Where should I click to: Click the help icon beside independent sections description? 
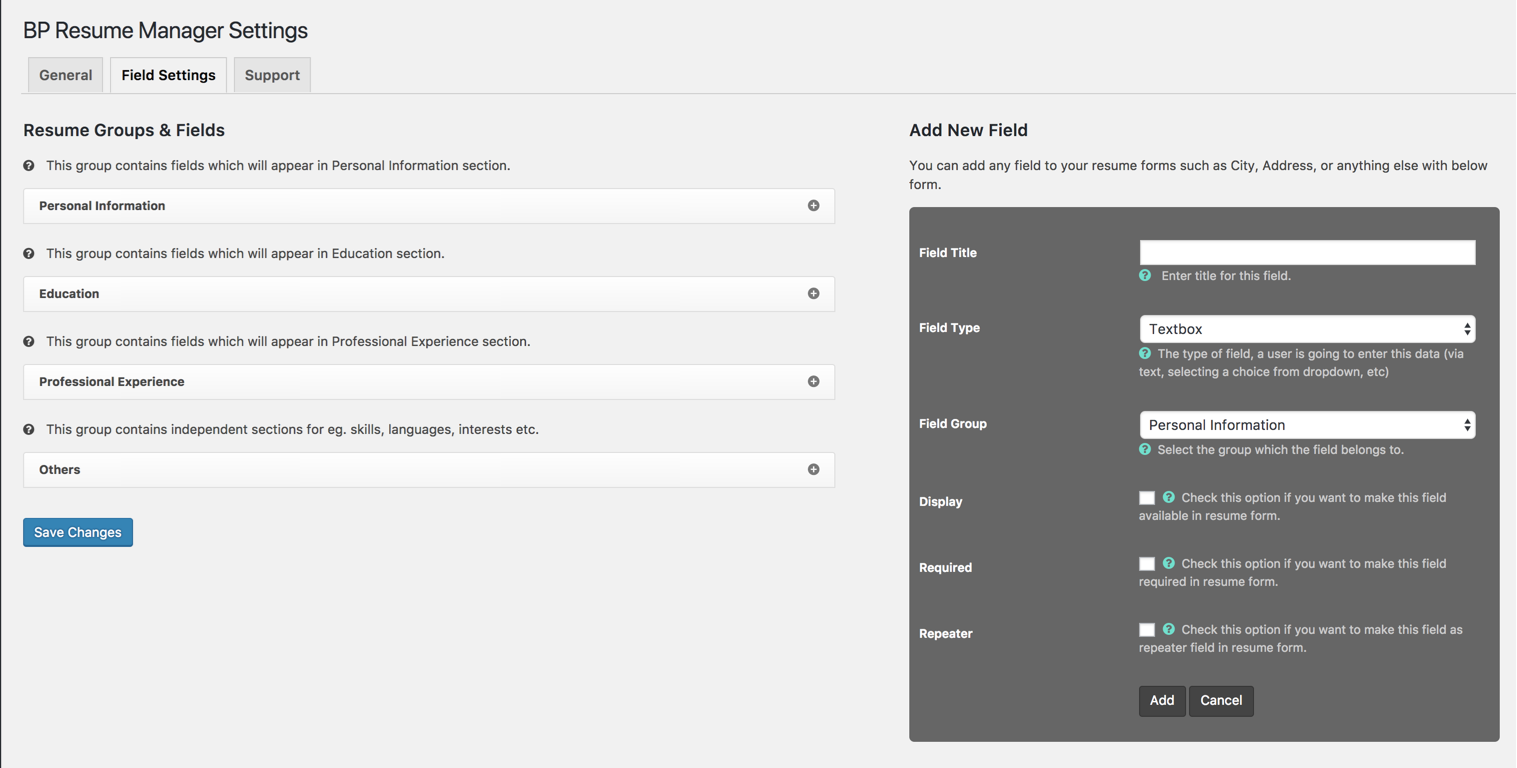click(29, 430)
